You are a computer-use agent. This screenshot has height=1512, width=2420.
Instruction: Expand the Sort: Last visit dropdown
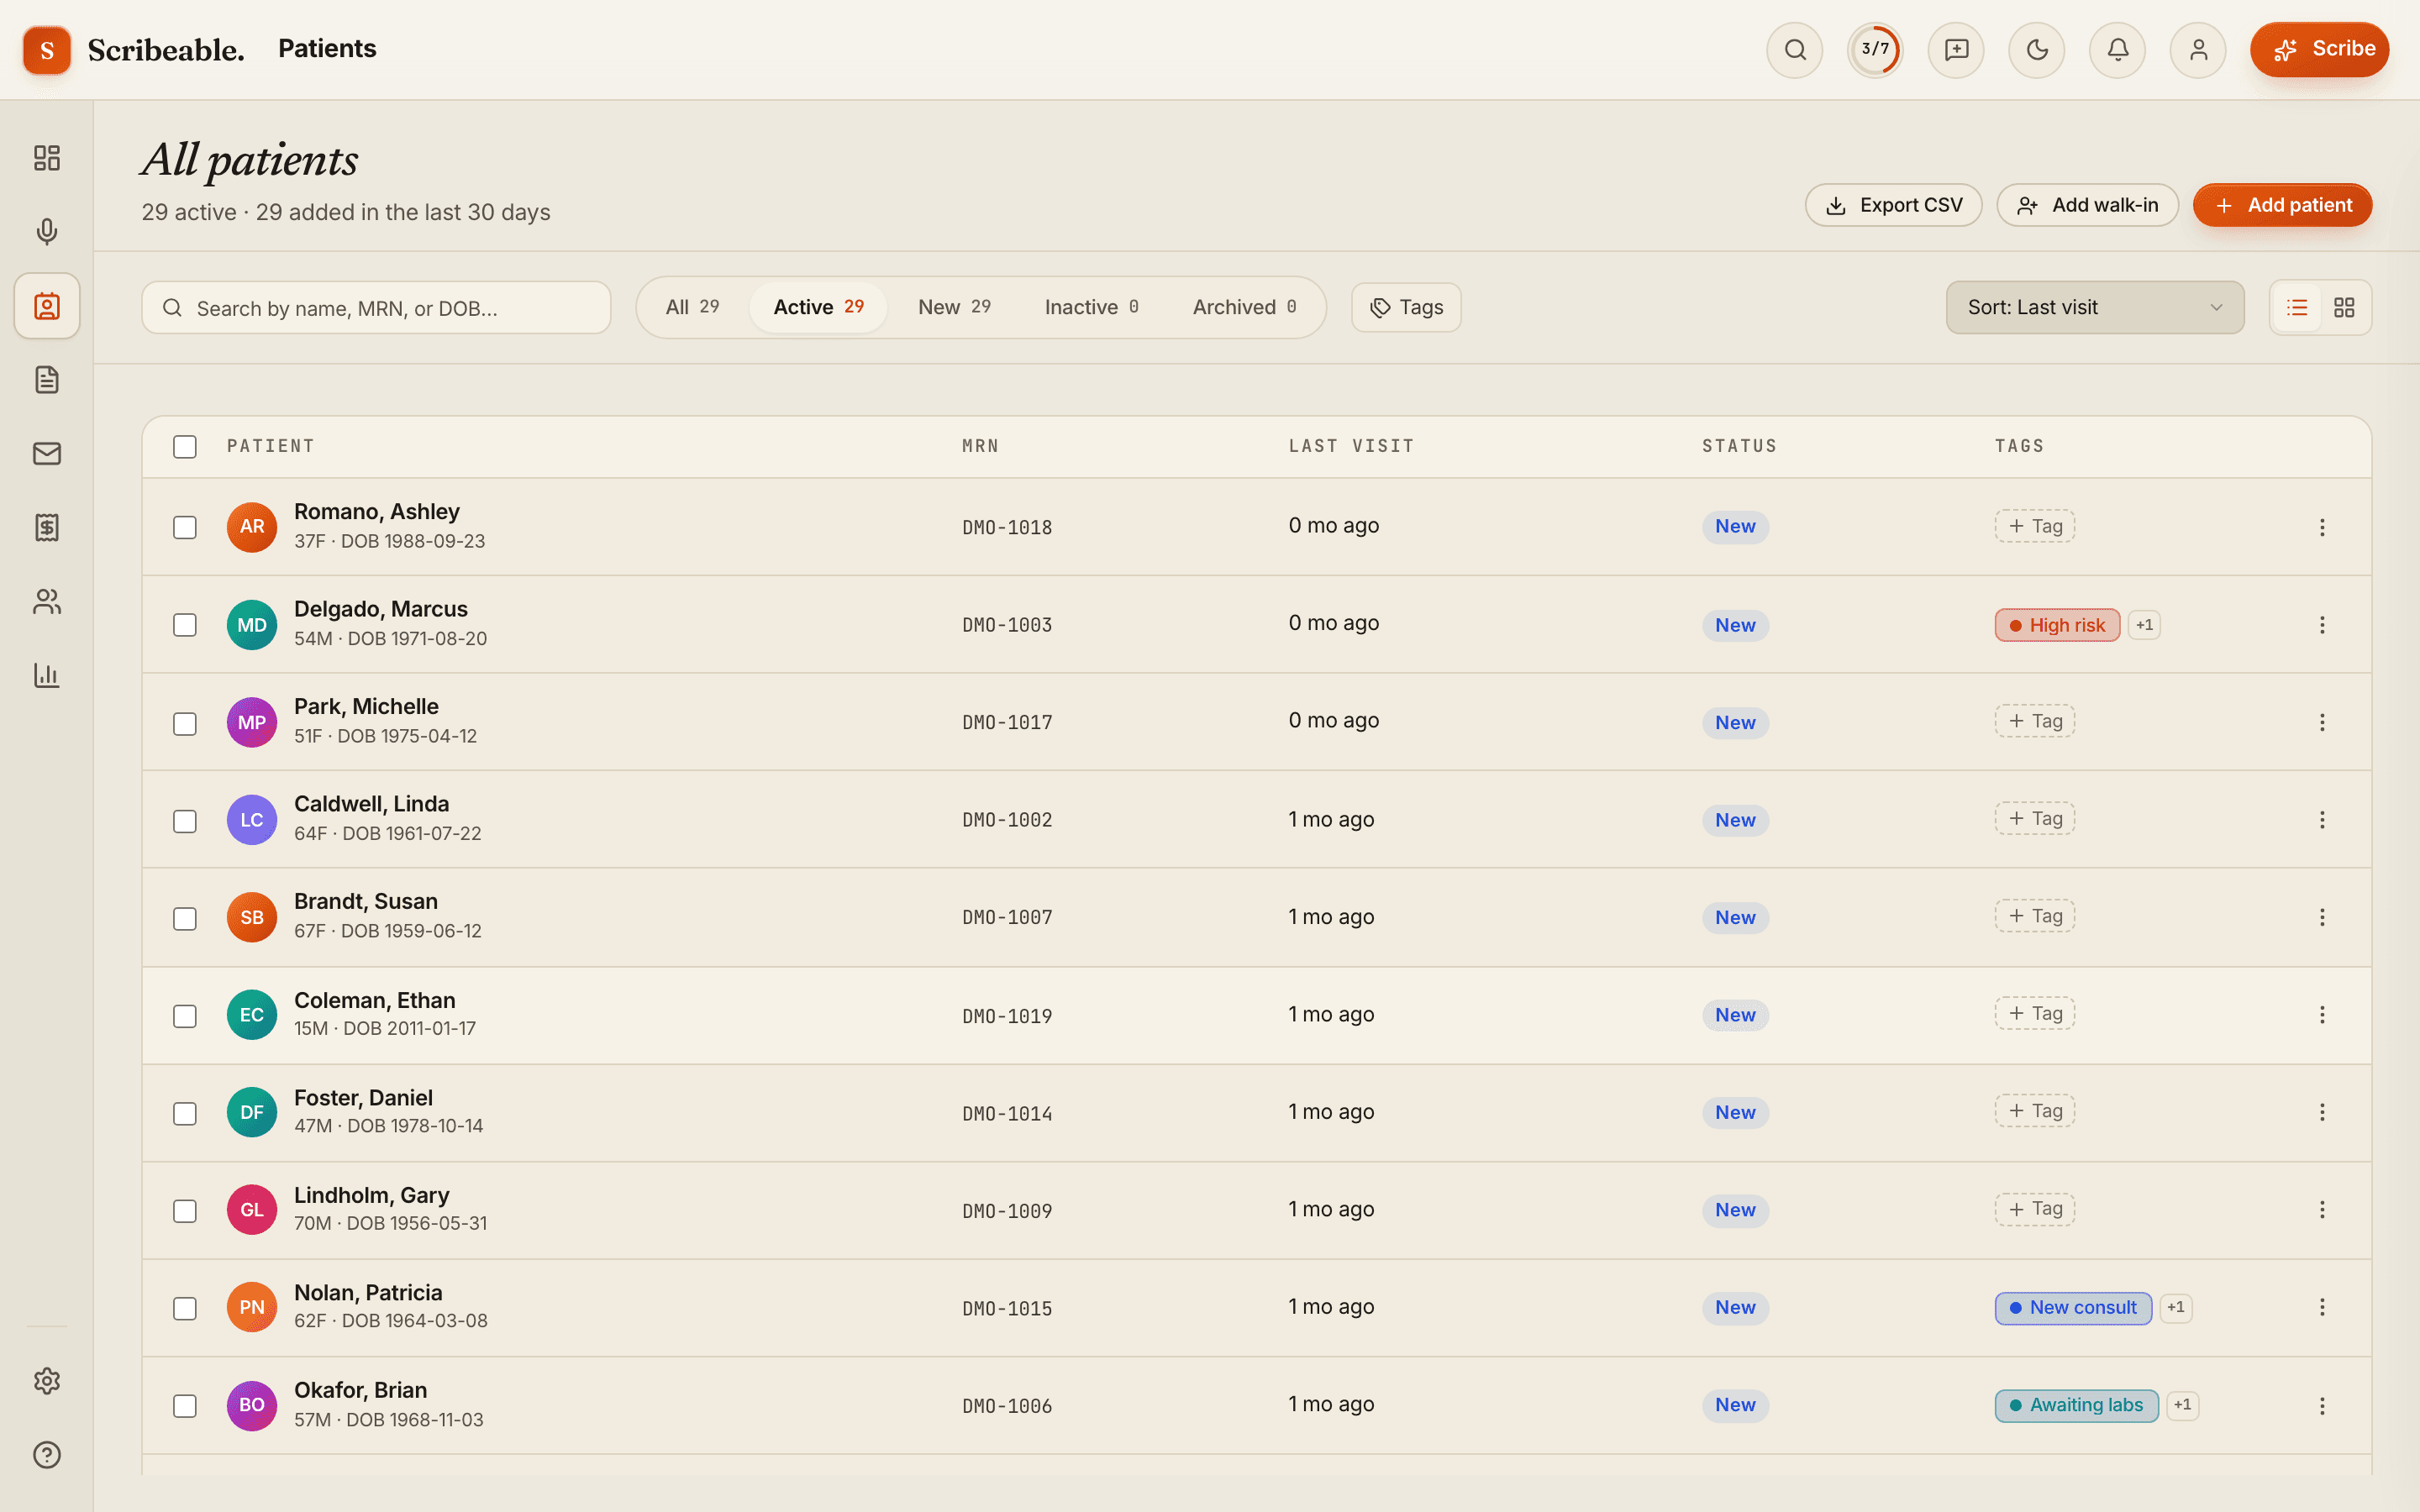coord(2095,307)
